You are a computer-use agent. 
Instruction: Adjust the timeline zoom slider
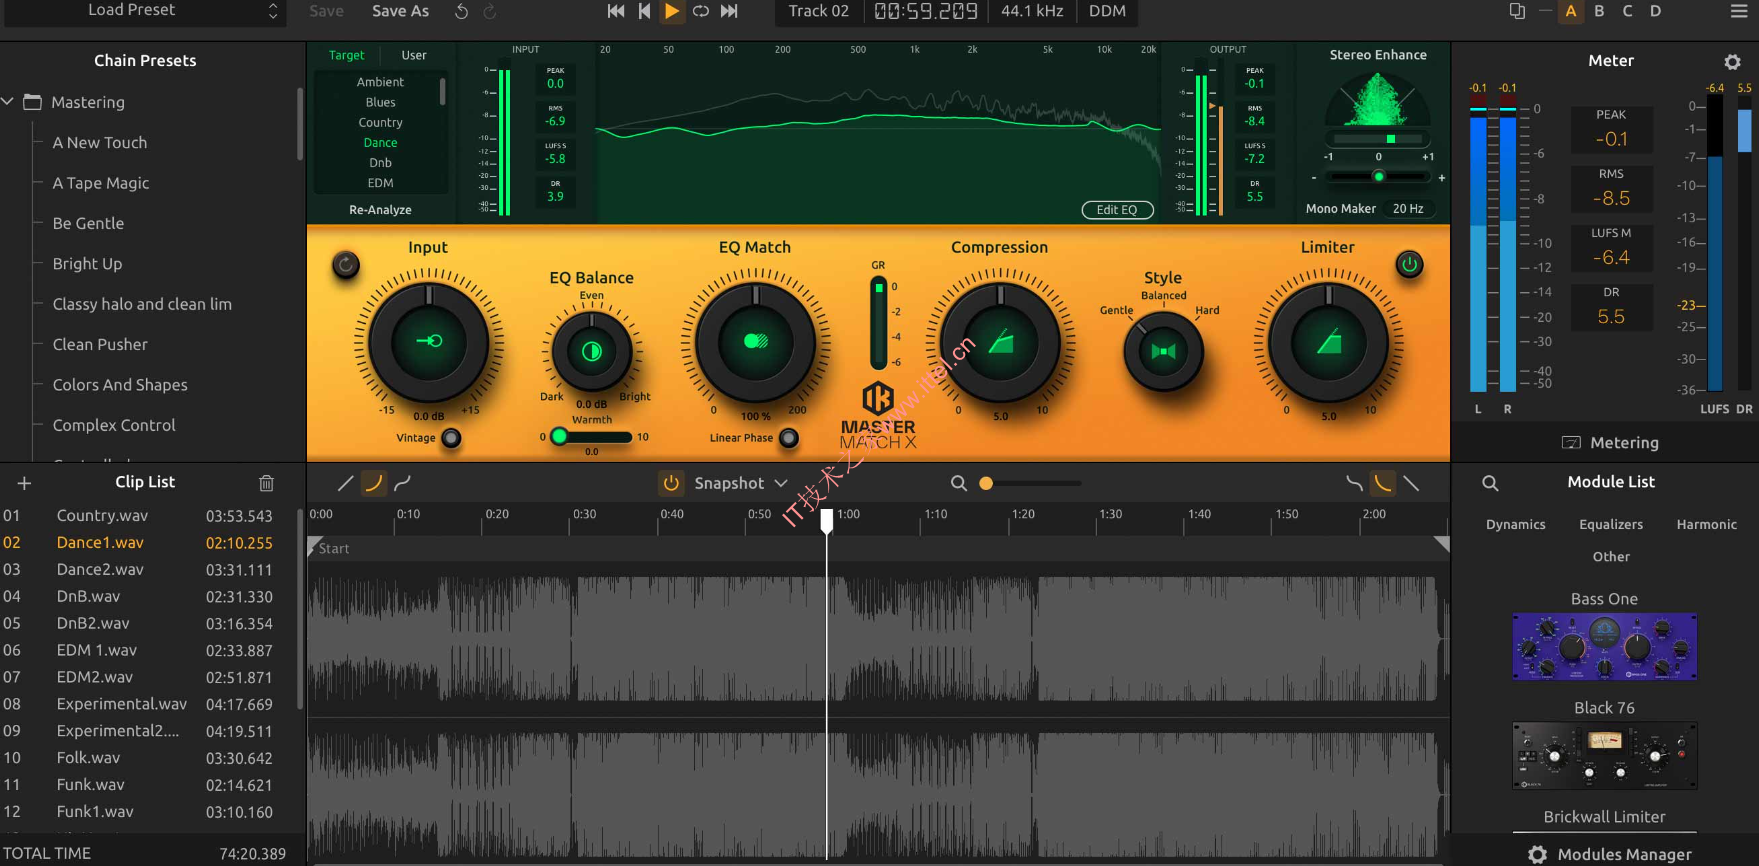pos(1030,483)
